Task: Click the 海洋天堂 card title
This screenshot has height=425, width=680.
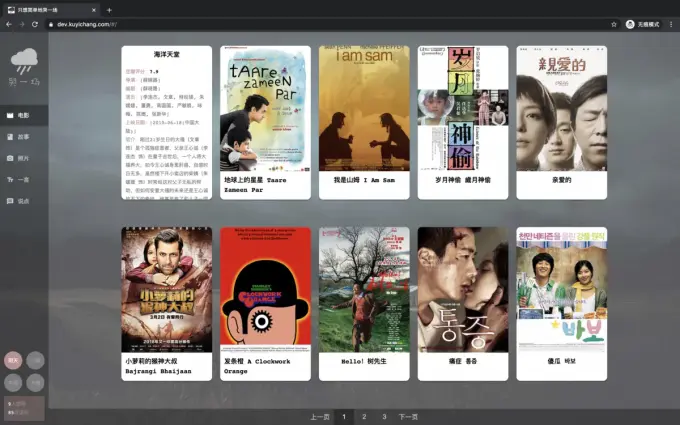Action: click(167, 54)
